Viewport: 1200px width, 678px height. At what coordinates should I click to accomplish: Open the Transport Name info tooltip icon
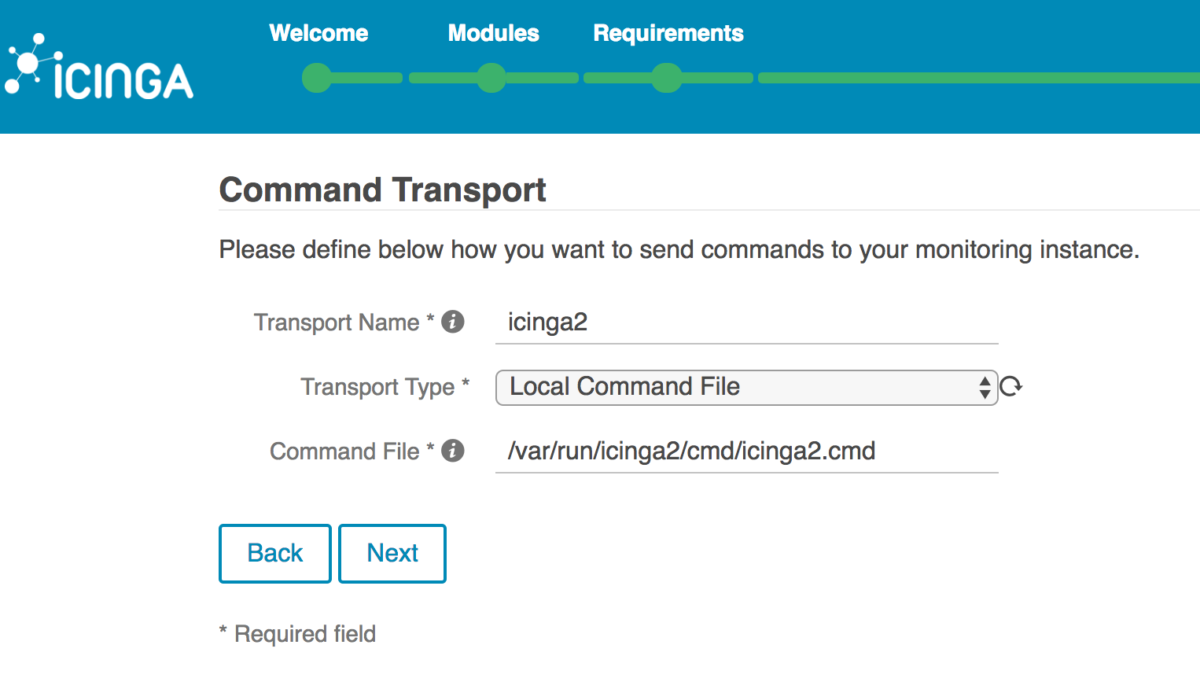(x=453, y=322)
